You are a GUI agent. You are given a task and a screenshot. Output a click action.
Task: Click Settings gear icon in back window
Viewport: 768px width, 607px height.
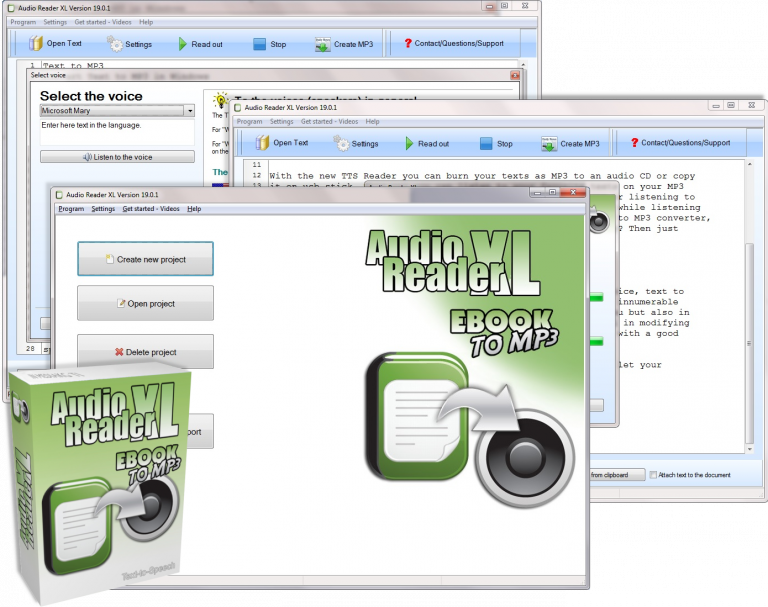tap(115, 44)
